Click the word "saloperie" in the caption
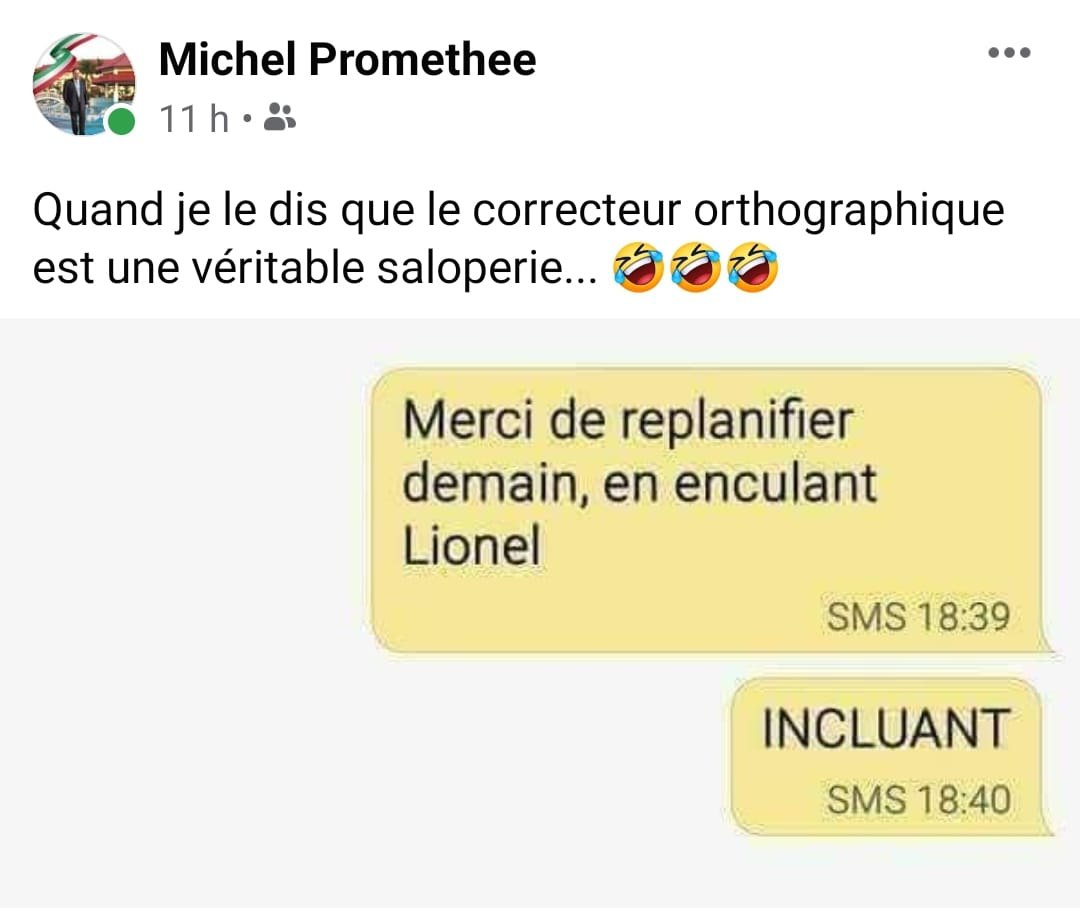 click(x=488, y=270)
